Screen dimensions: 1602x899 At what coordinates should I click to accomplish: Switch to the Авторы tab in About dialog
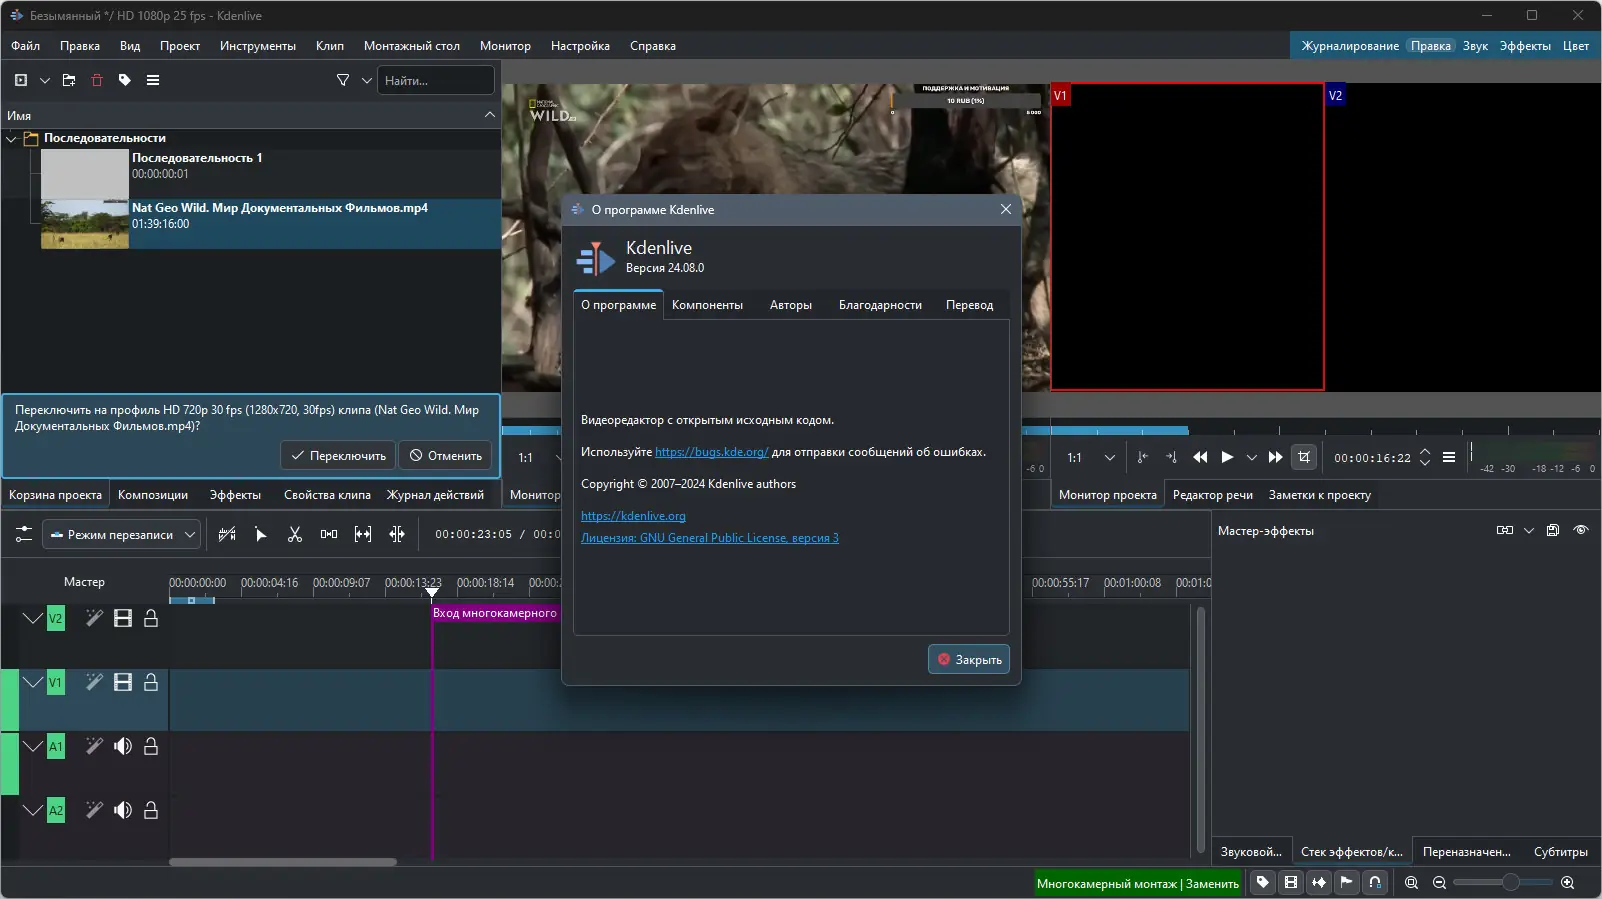[790, 305]
